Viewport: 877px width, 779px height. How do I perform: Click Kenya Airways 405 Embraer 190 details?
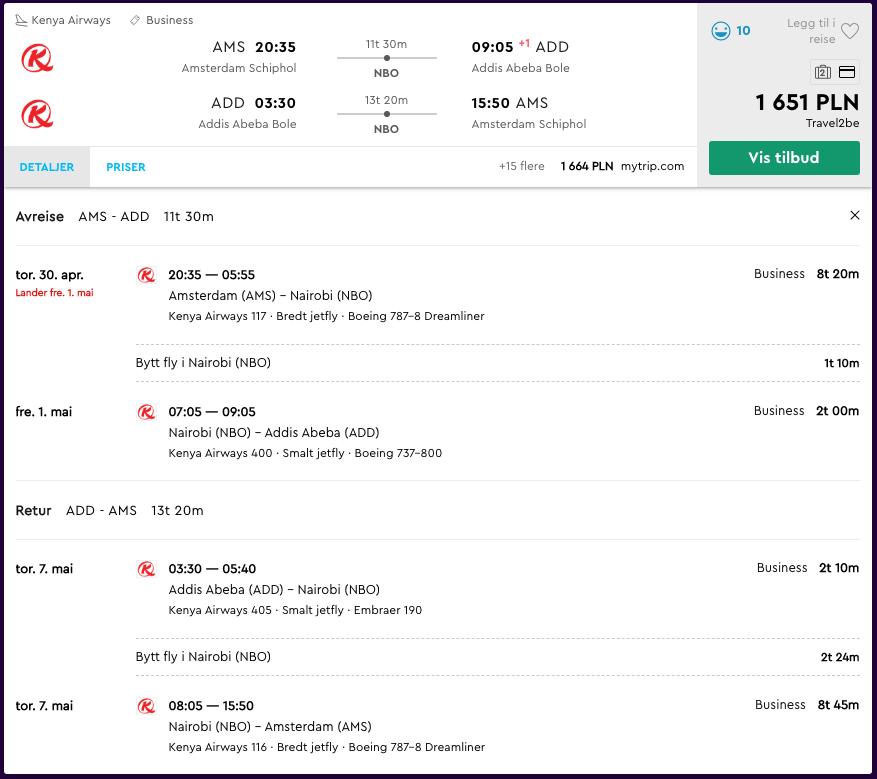coord(295,610)
